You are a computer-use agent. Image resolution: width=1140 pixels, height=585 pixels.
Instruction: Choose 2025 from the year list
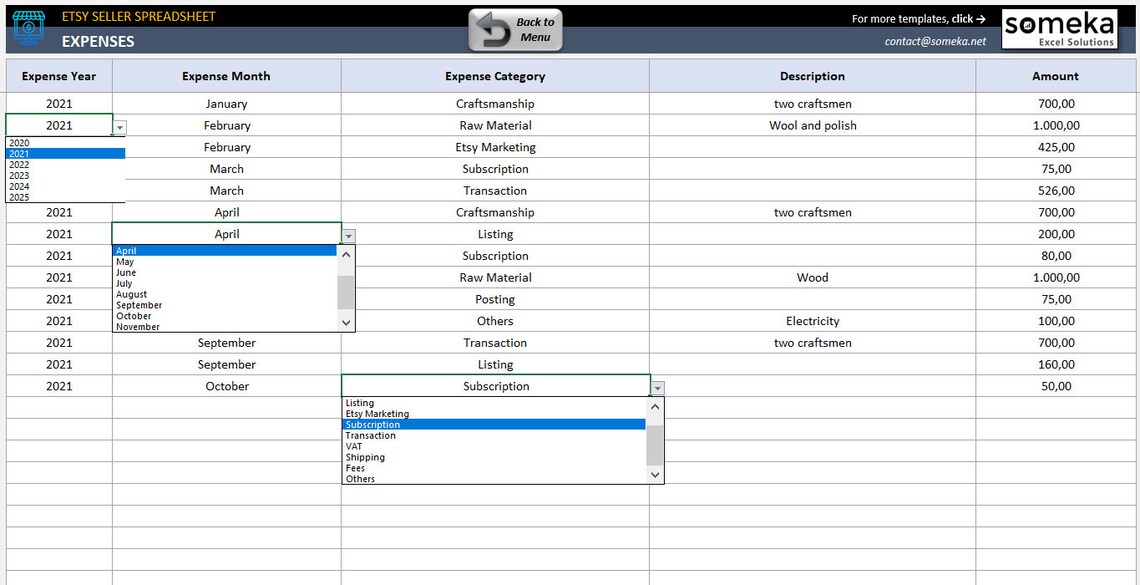point(65,197)
